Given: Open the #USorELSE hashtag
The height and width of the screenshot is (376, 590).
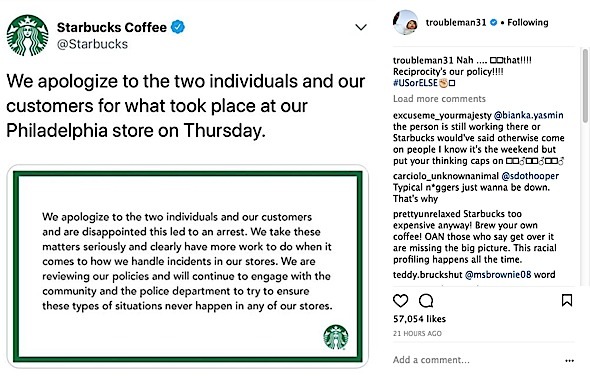Looking at the screenshot, I should pyautogui.click(x=415, y=83).
